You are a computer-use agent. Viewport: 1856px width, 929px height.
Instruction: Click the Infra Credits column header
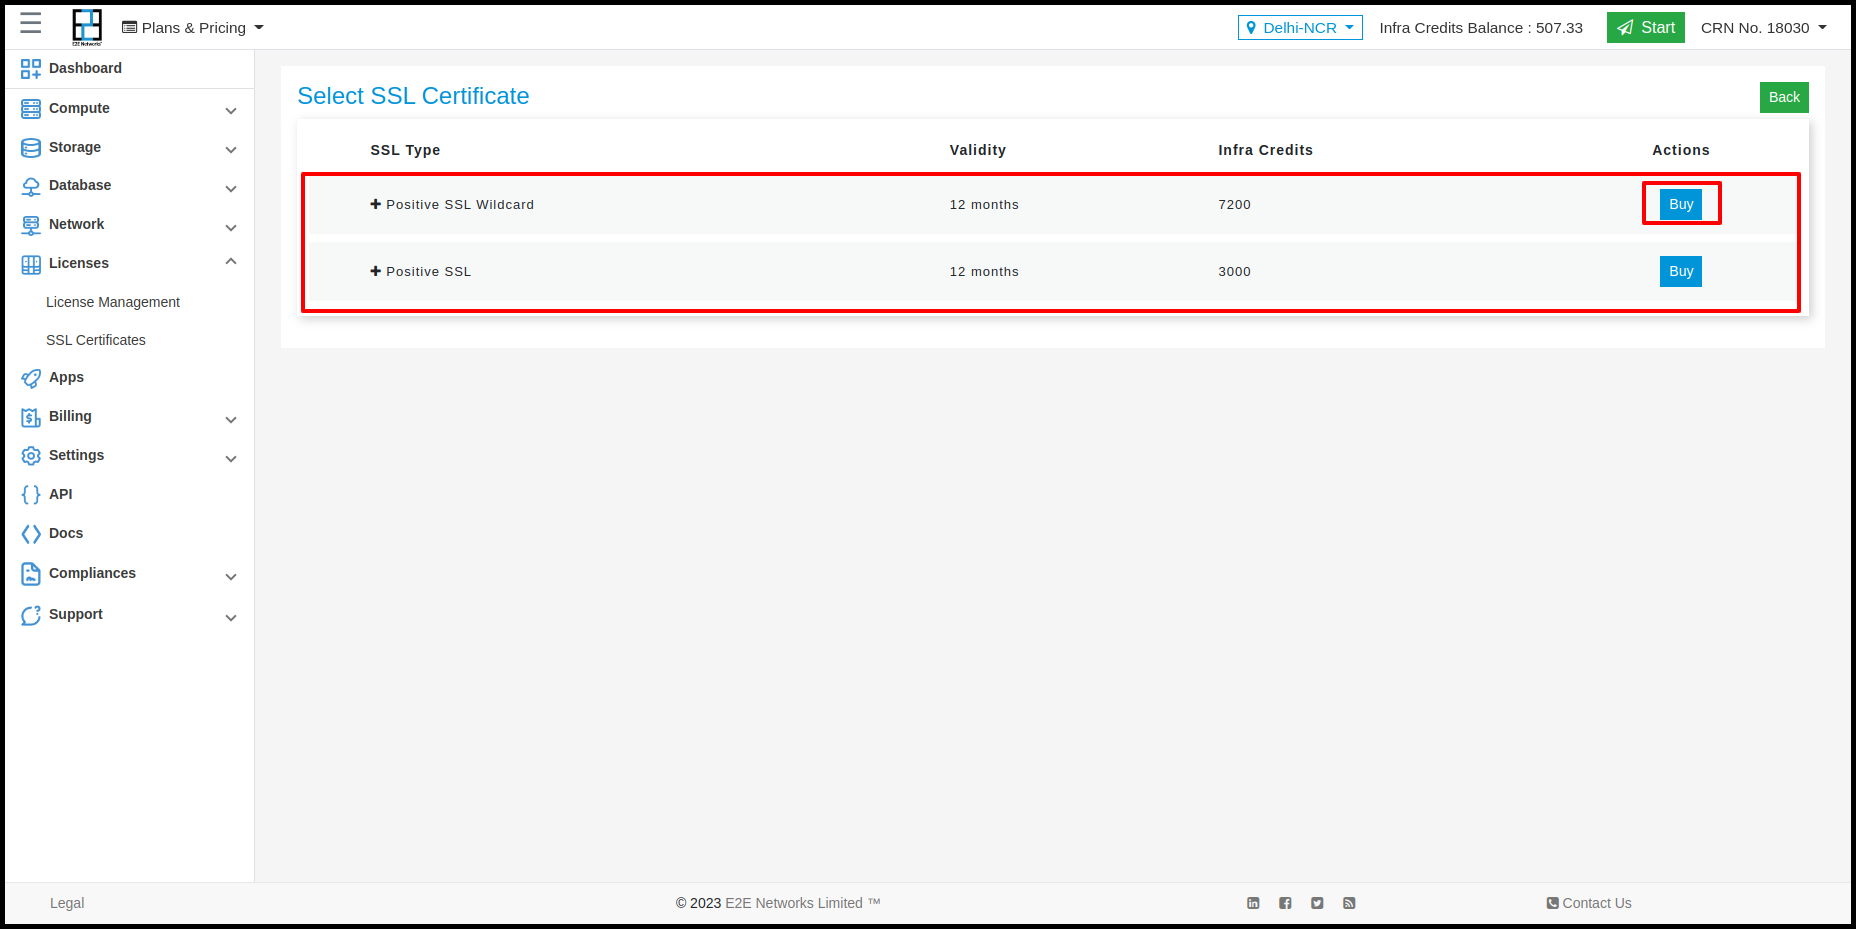1265,150
